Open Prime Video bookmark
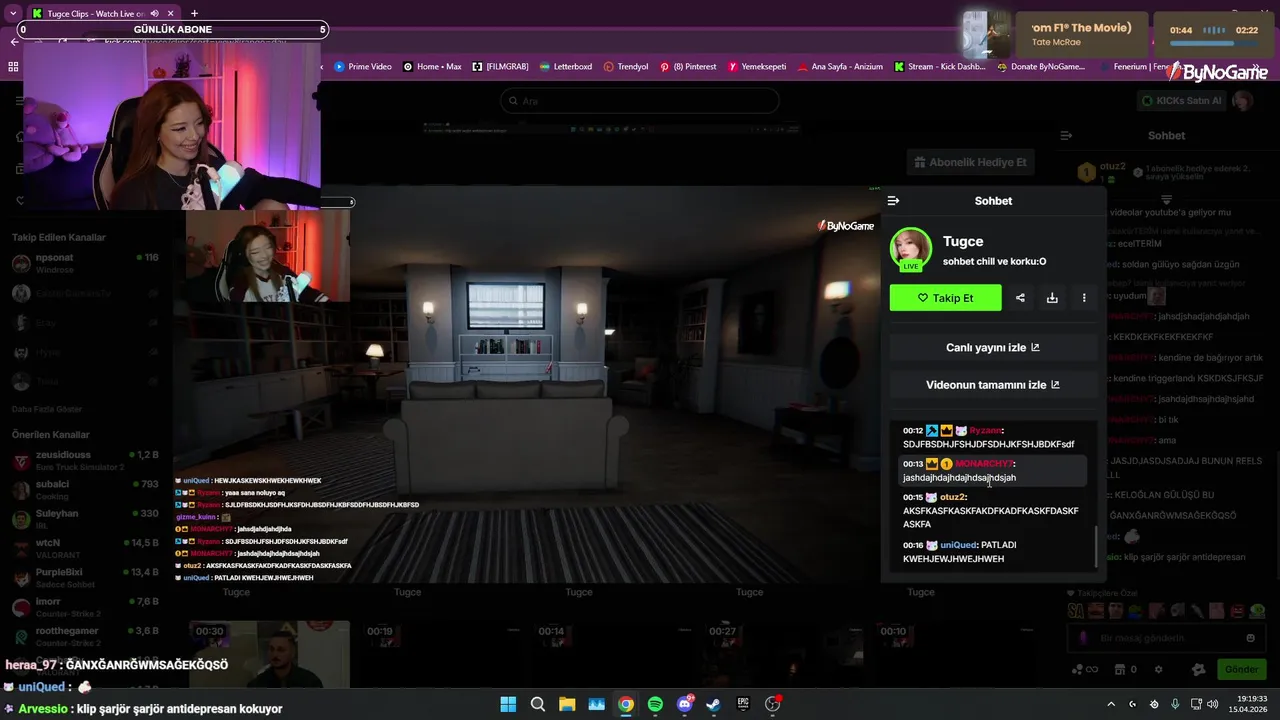 tap(362, 67)
